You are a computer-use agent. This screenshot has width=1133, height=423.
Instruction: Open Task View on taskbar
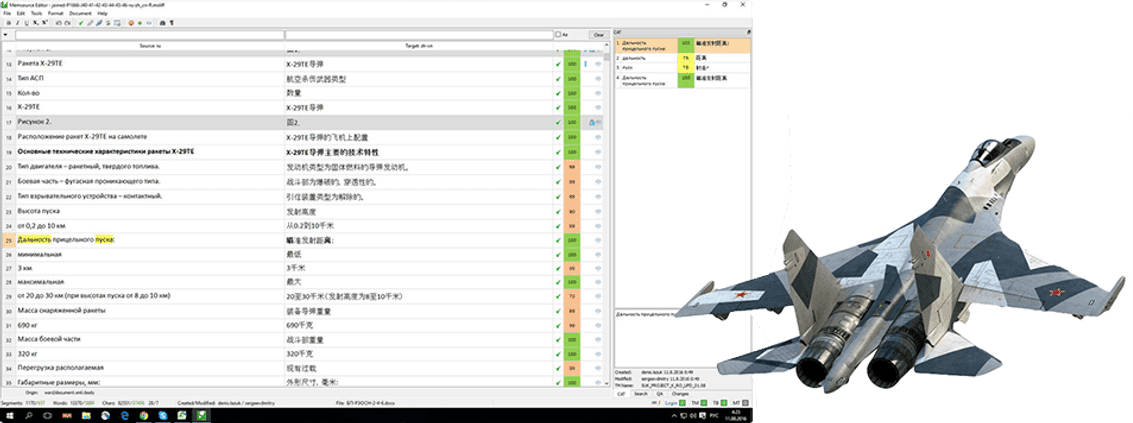point(48,415)
